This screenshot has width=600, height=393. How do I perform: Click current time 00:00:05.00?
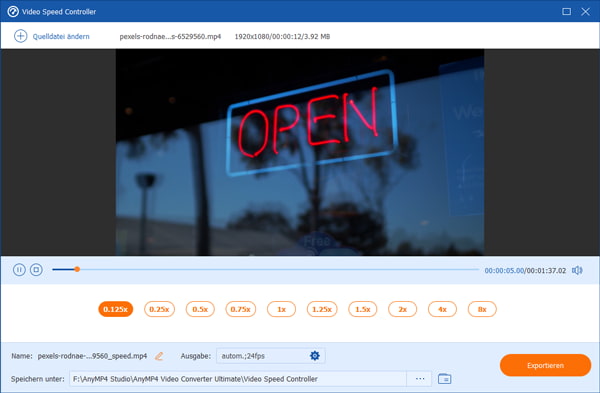tap(504, 271)
